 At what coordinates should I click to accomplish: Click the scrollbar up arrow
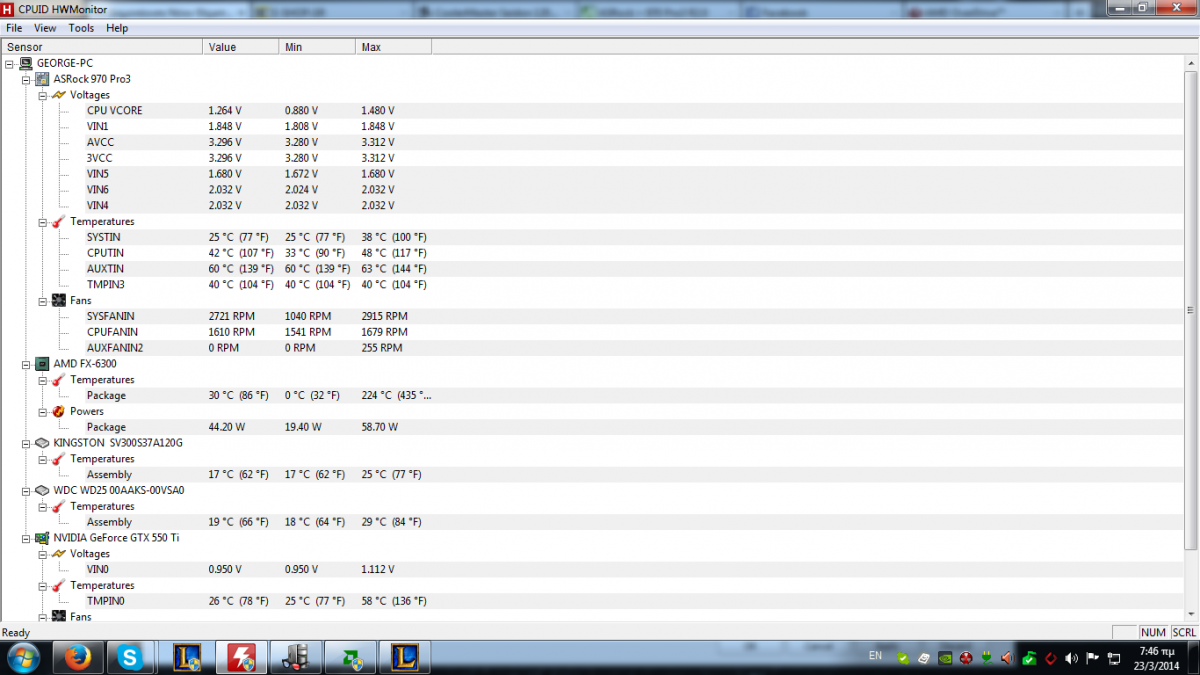[x=1191, y=64]
